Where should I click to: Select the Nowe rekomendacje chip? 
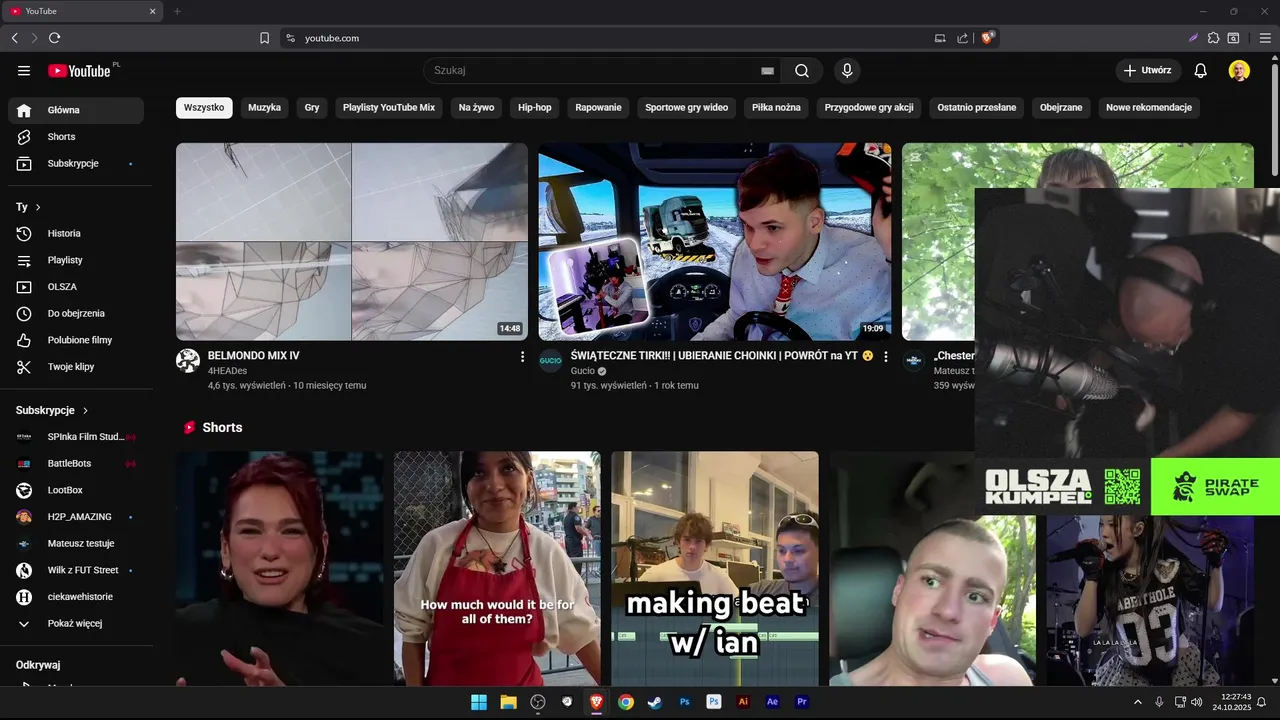click(1149, 108)
